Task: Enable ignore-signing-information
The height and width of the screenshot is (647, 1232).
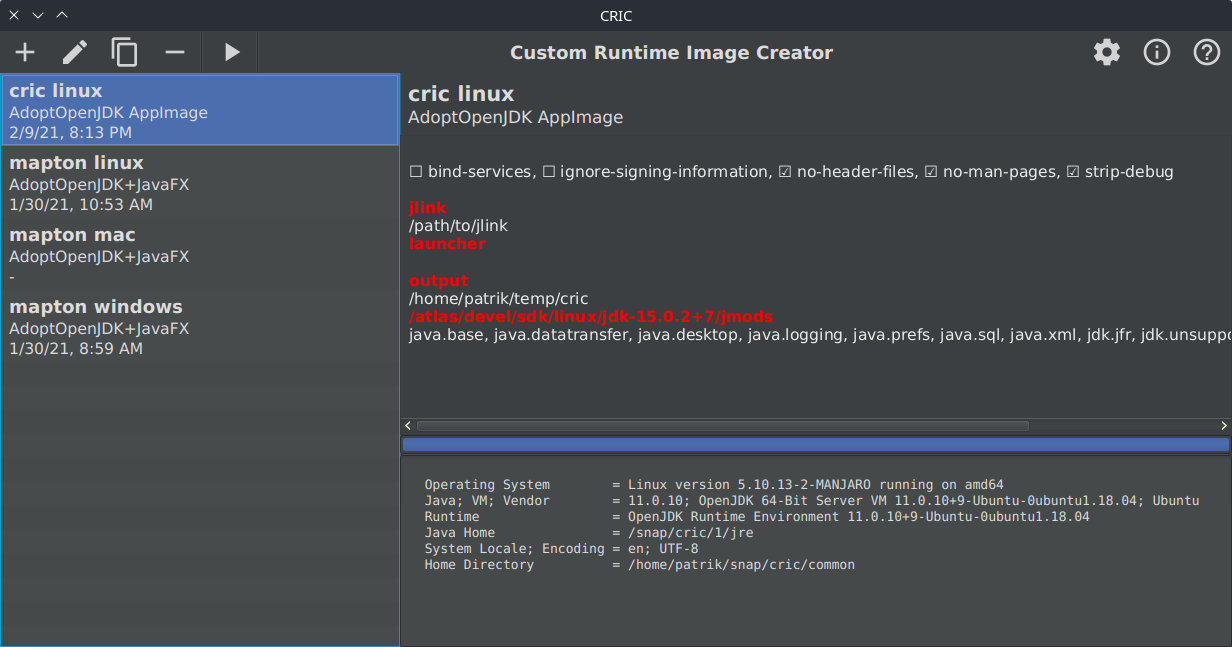Action: point(549,171)
